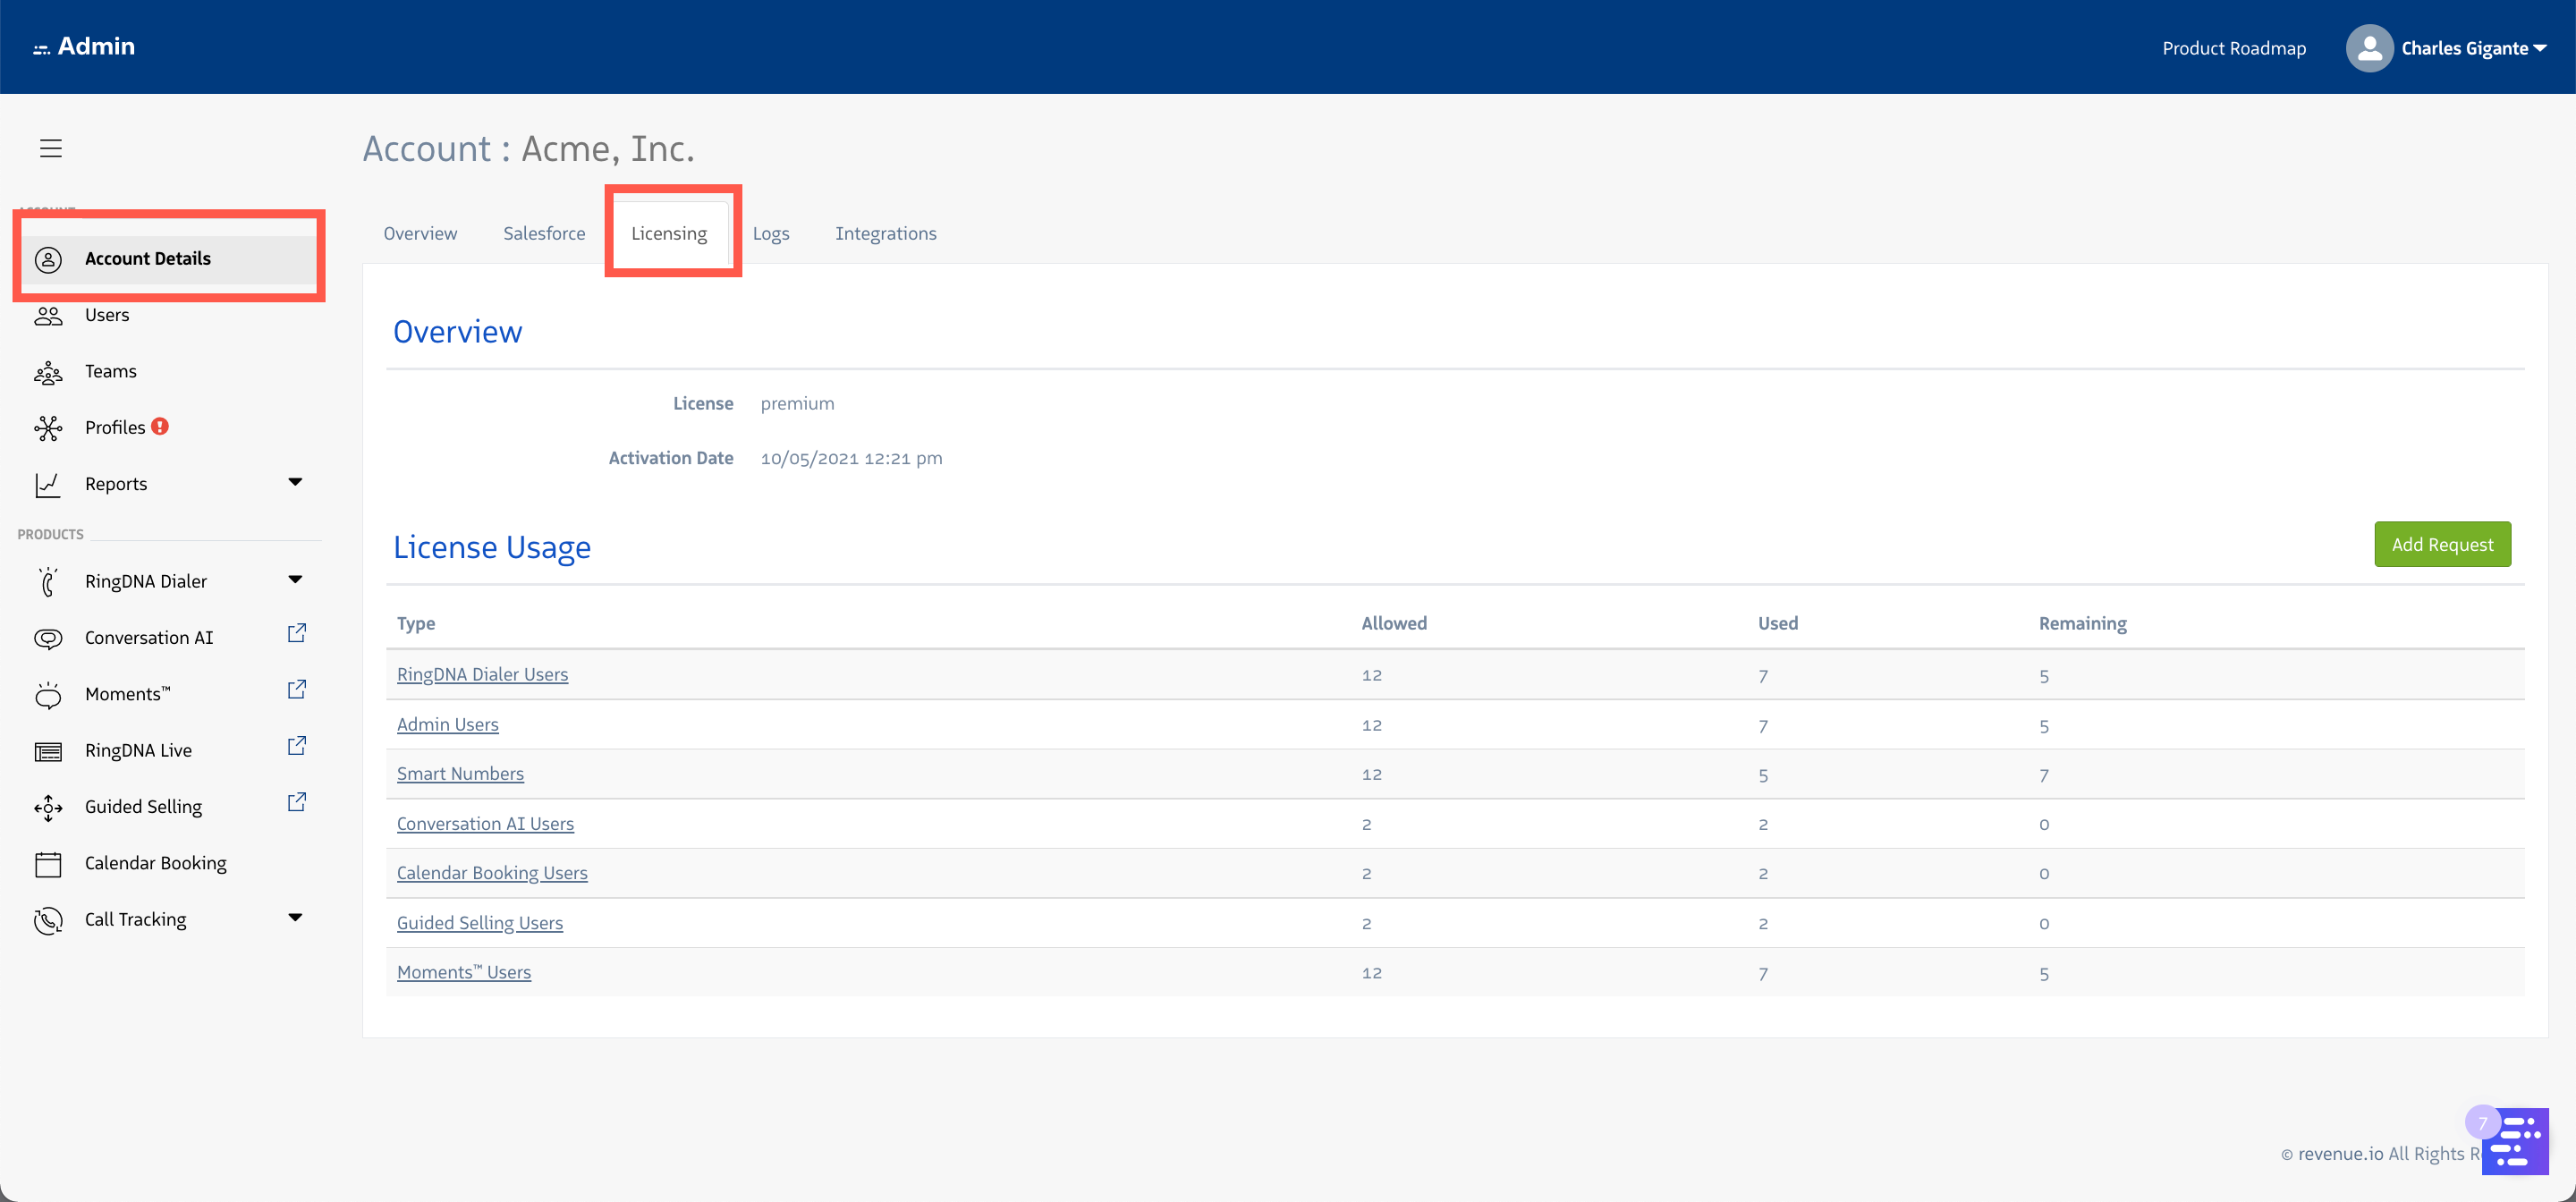The height and width of the screenshot is (1202, 2576).
Task: Switch to the Salesforce tab
Action: tap(544, 233)
